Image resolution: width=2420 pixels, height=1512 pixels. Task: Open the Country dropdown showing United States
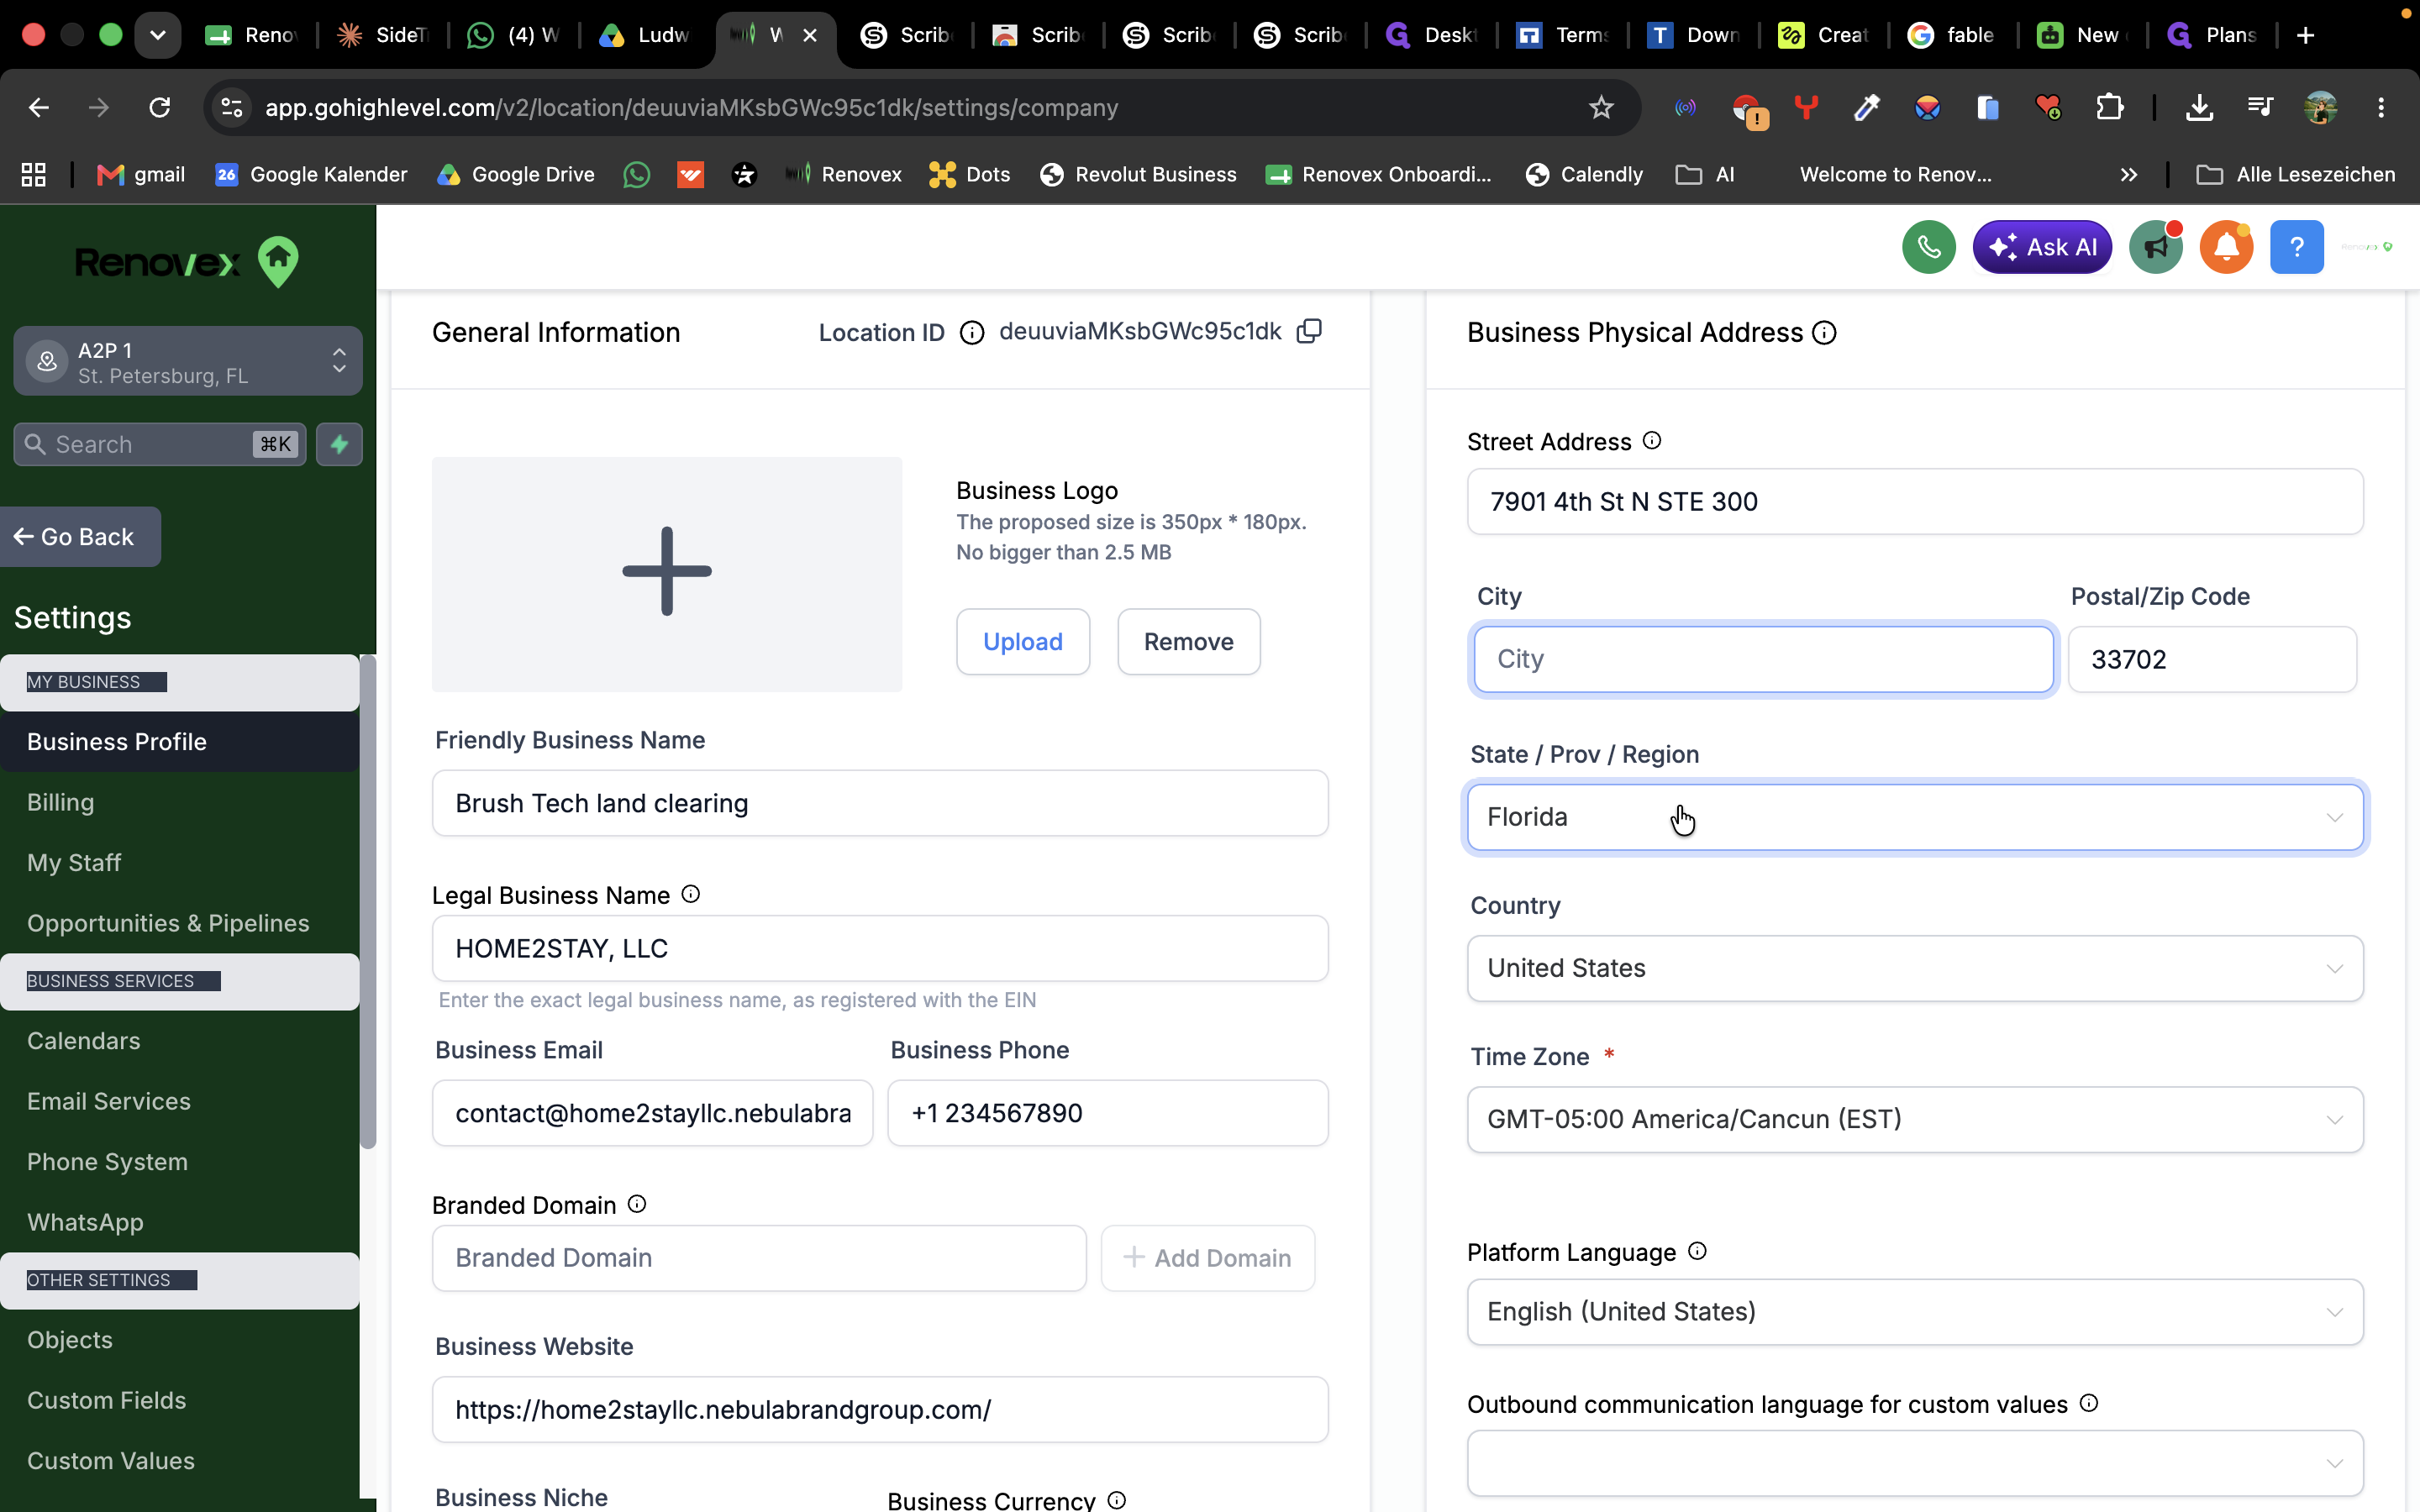[1915, 968]
